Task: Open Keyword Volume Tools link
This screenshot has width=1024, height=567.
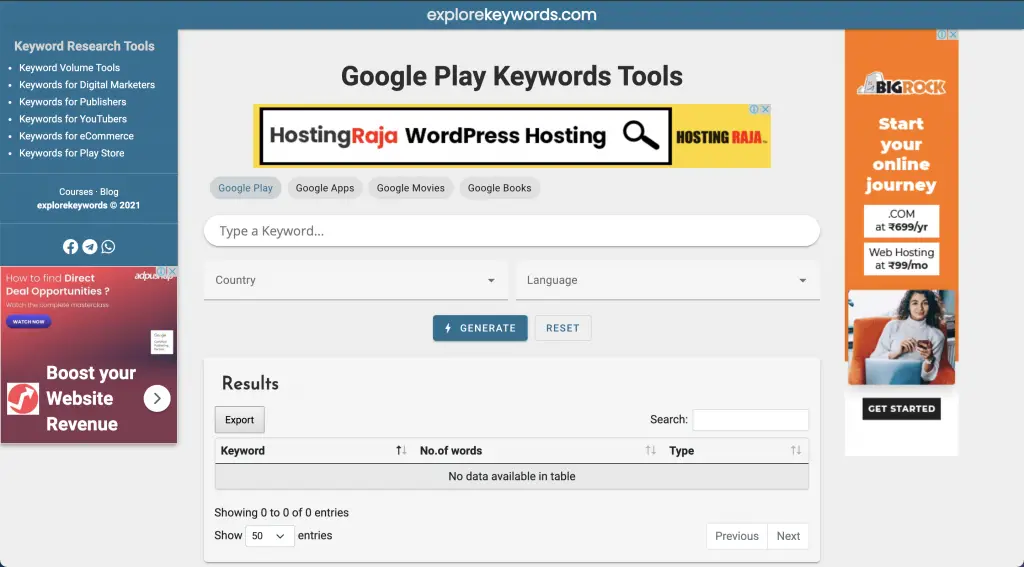Action: [69, 67]
